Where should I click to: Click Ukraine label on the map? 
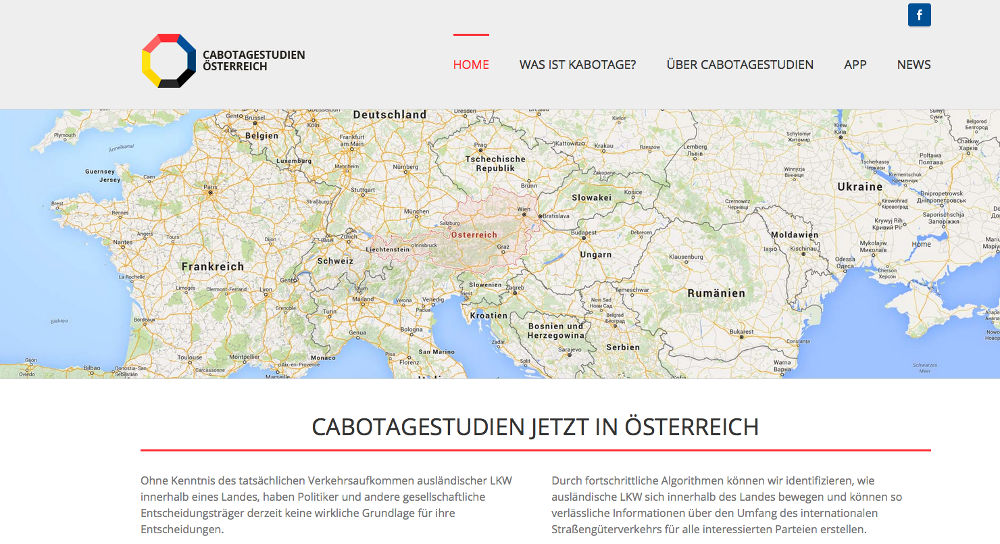(x=860, y=187)
